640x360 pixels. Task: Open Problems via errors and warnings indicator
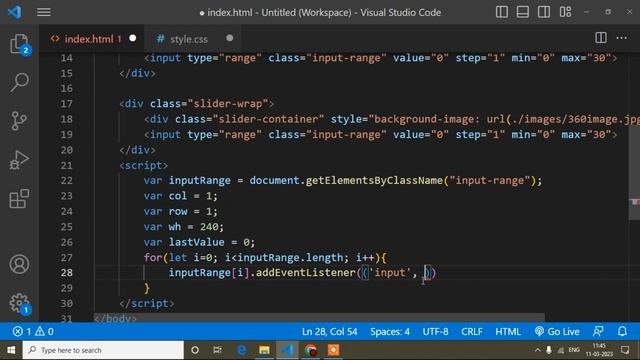(x=33, y=331)
